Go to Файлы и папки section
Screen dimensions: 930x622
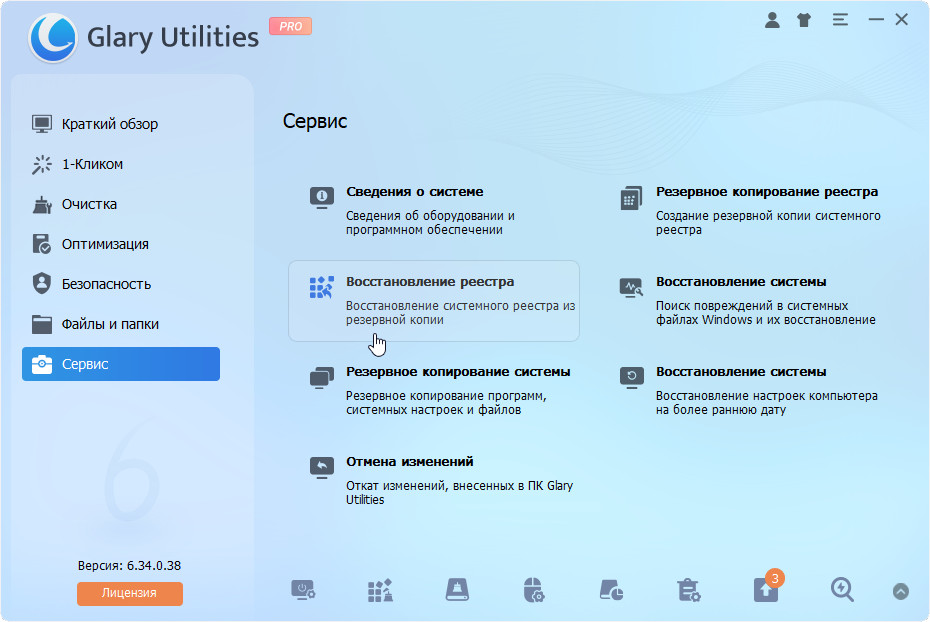(110, 324)
